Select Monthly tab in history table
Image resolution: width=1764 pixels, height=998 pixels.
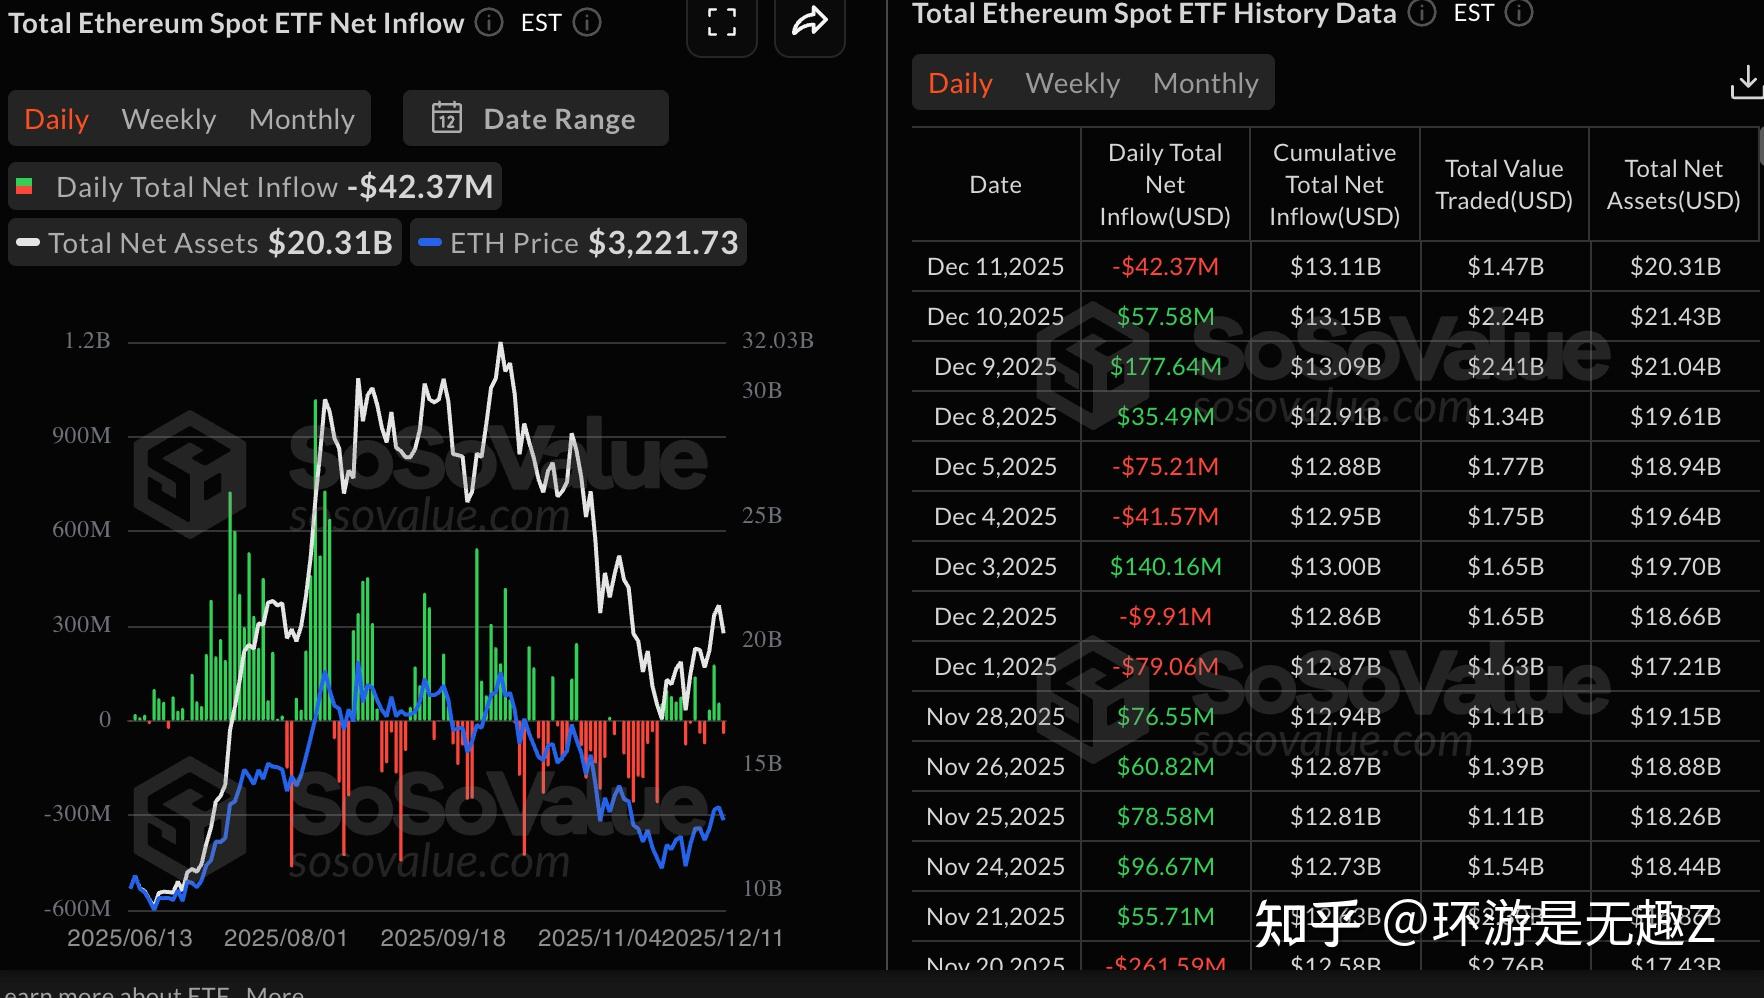1205,83
